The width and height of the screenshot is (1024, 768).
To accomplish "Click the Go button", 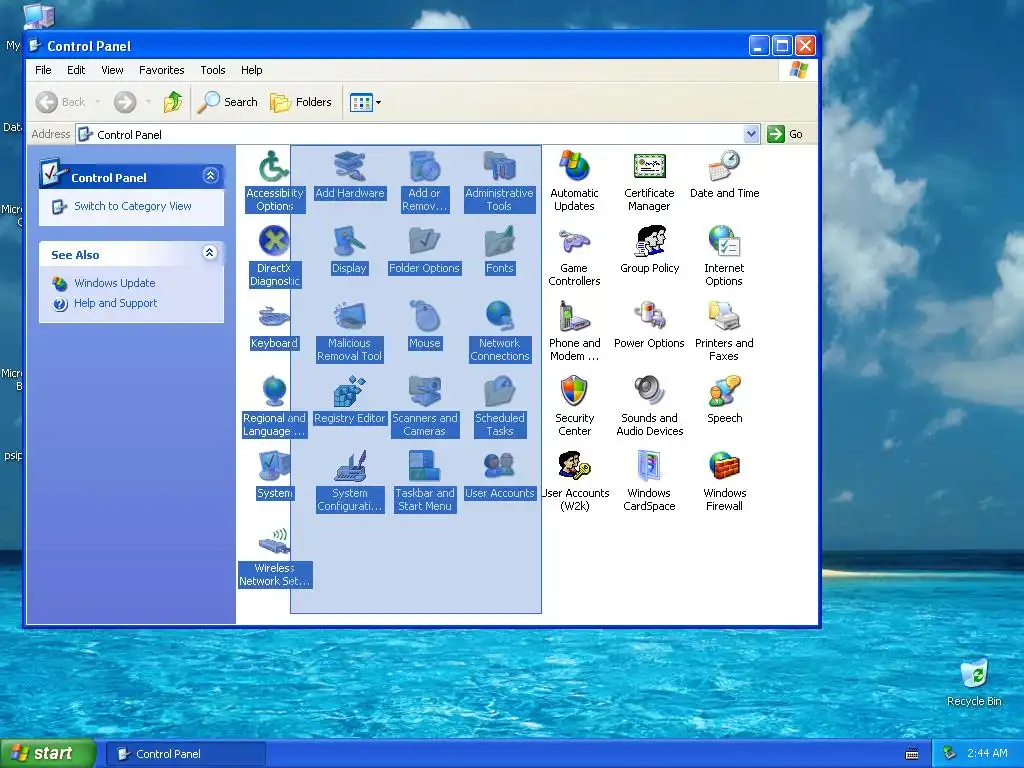I will point(786,134).
